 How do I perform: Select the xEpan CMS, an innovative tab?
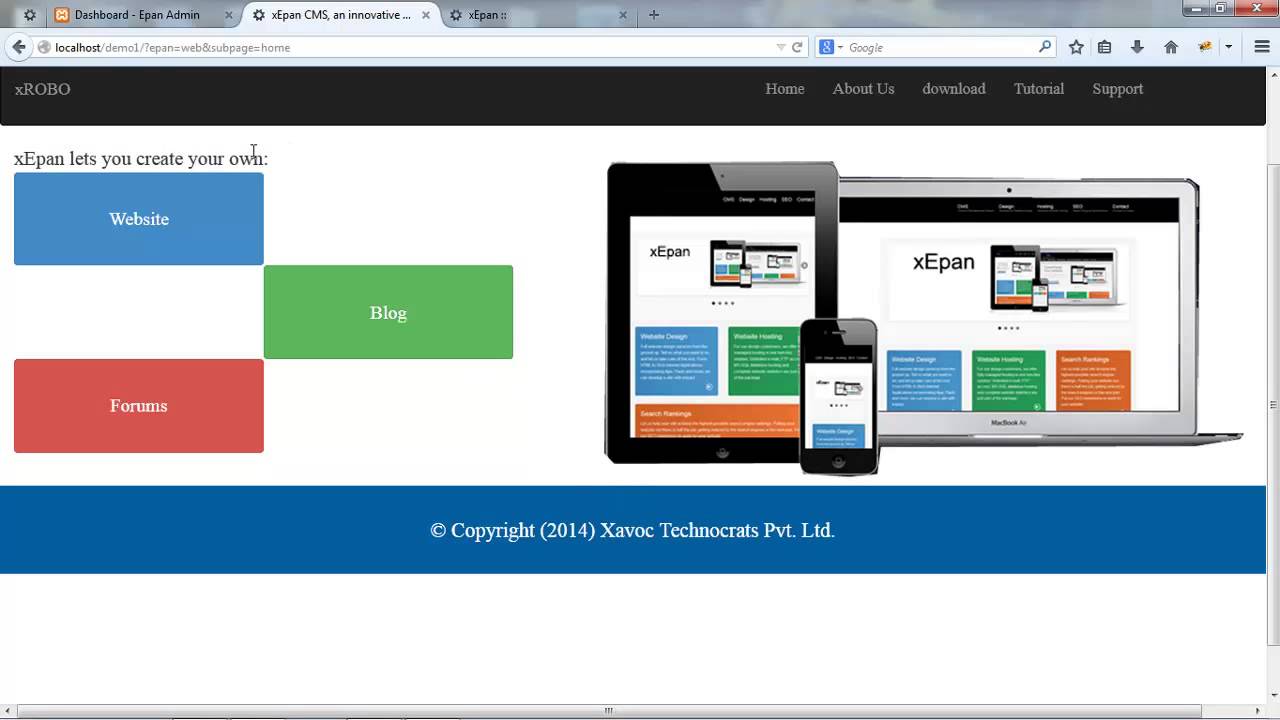pos(341,15)
